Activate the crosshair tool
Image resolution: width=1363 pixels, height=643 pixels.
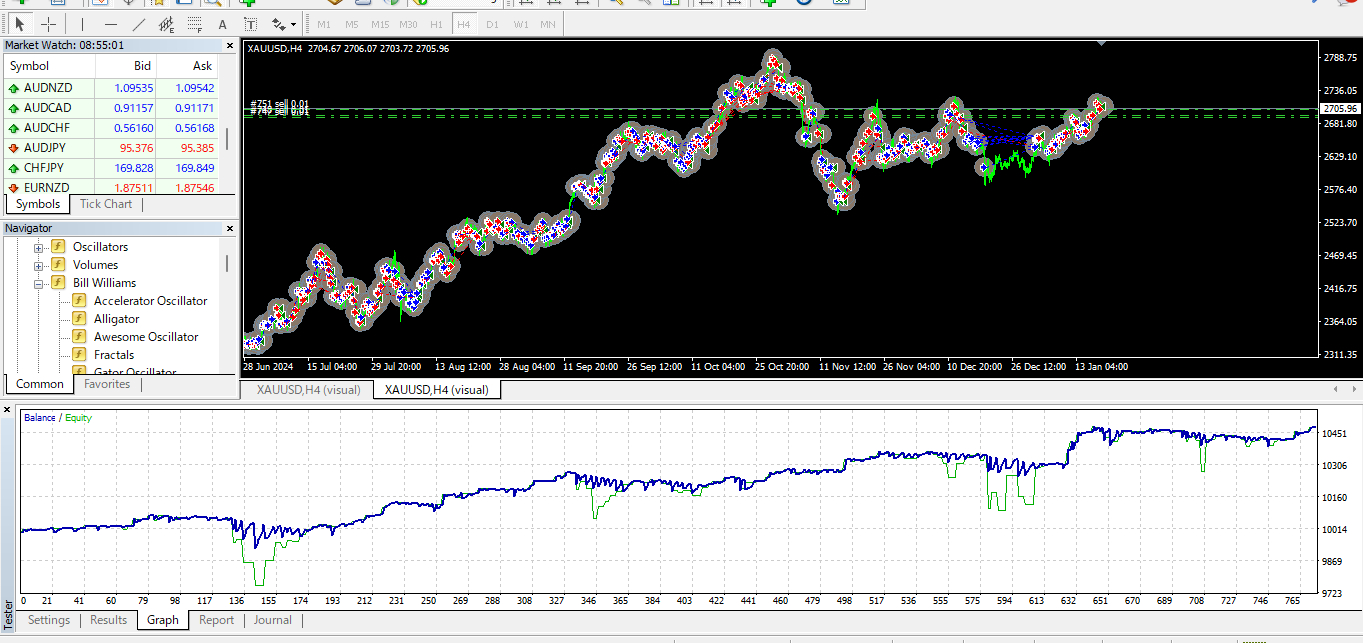(48, 24)
